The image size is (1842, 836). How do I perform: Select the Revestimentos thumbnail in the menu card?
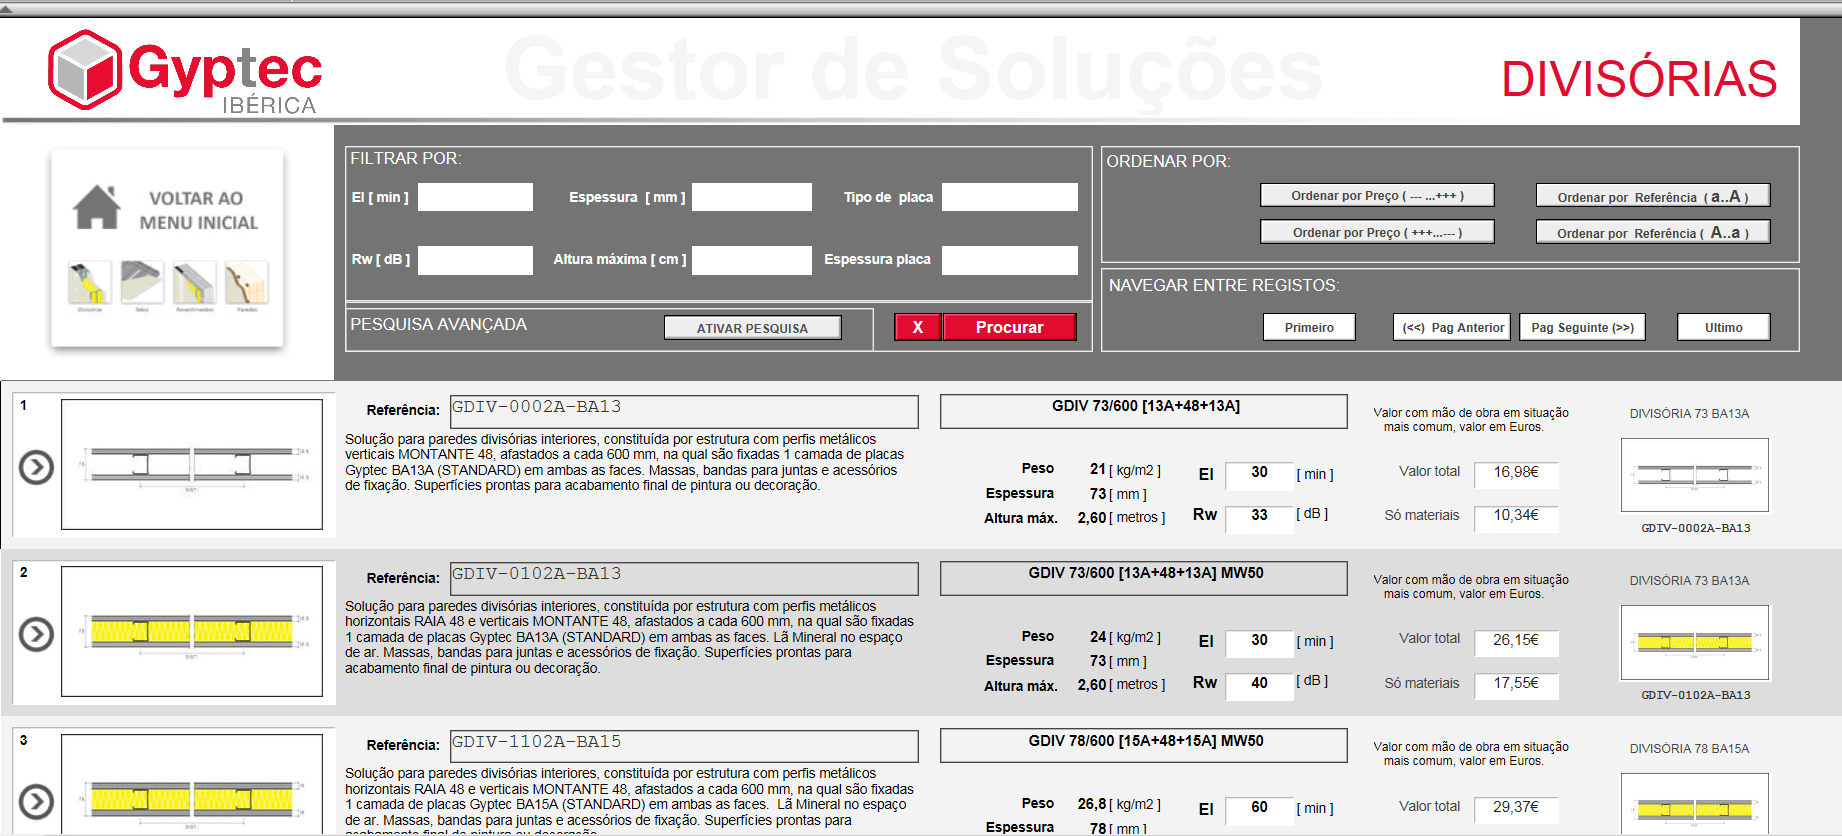[x=194, y=283]
